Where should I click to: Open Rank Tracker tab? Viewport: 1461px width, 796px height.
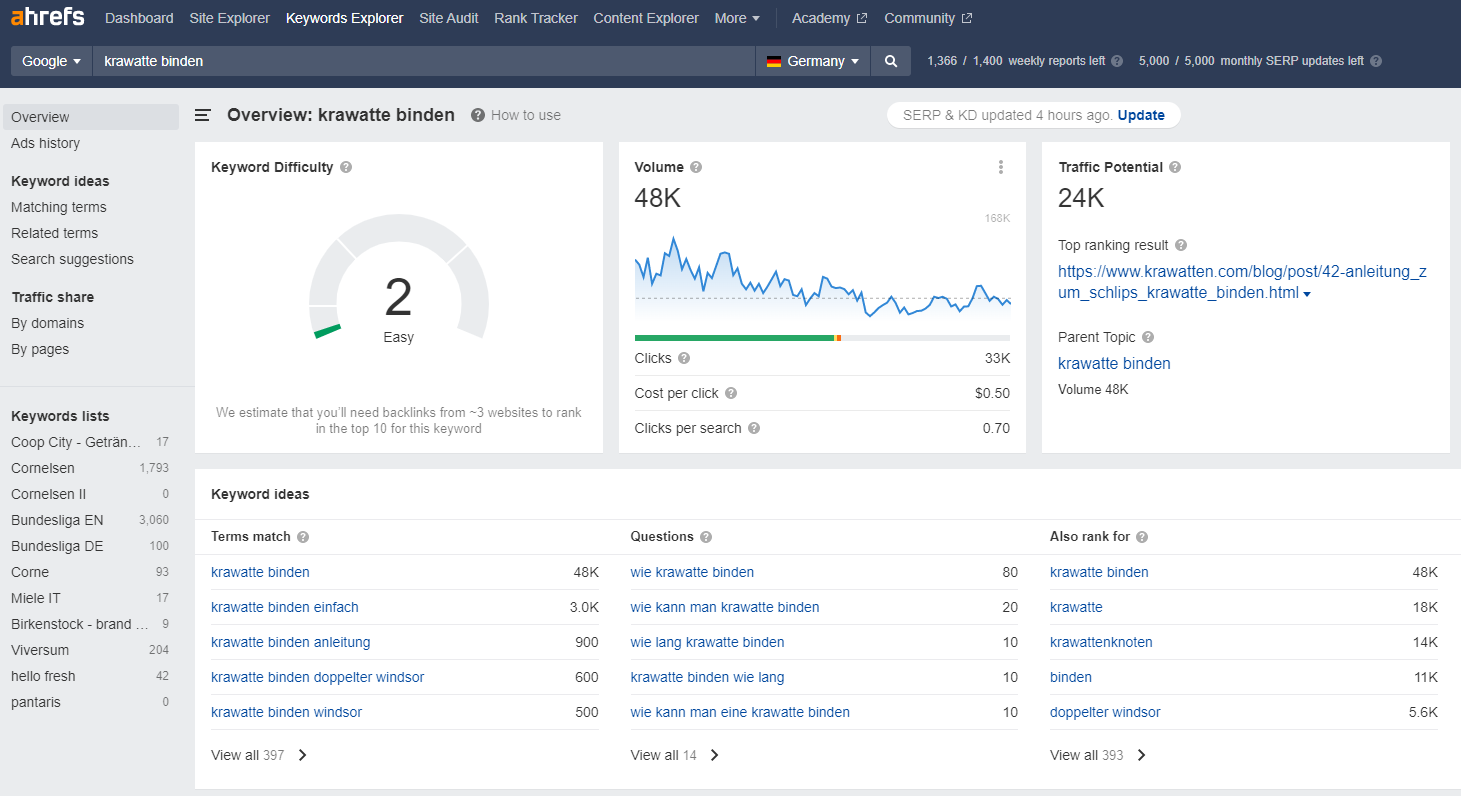(x=536, y=18)
